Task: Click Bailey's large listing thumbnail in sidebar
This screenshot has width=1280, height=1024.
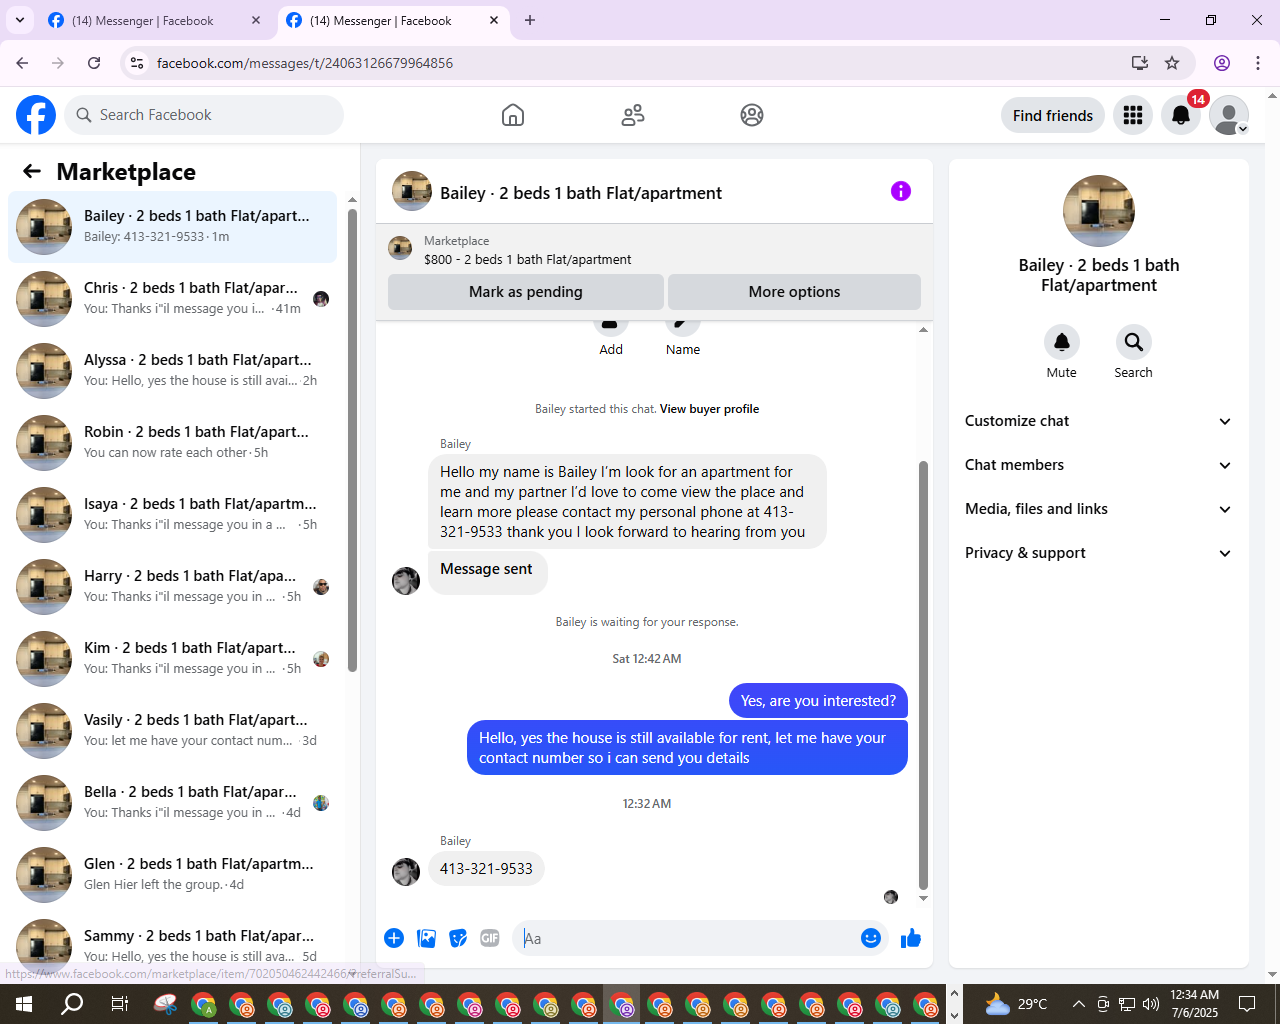Action: click(1099, 211)
